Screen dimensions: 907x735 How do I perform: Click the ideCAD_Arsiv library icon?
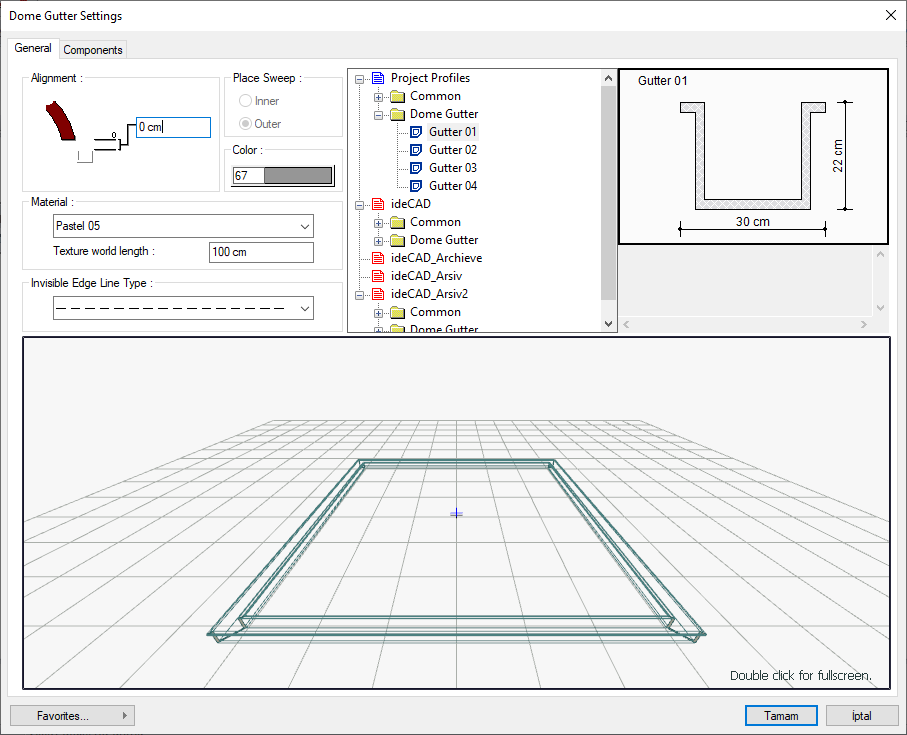(x=378, y=276)
